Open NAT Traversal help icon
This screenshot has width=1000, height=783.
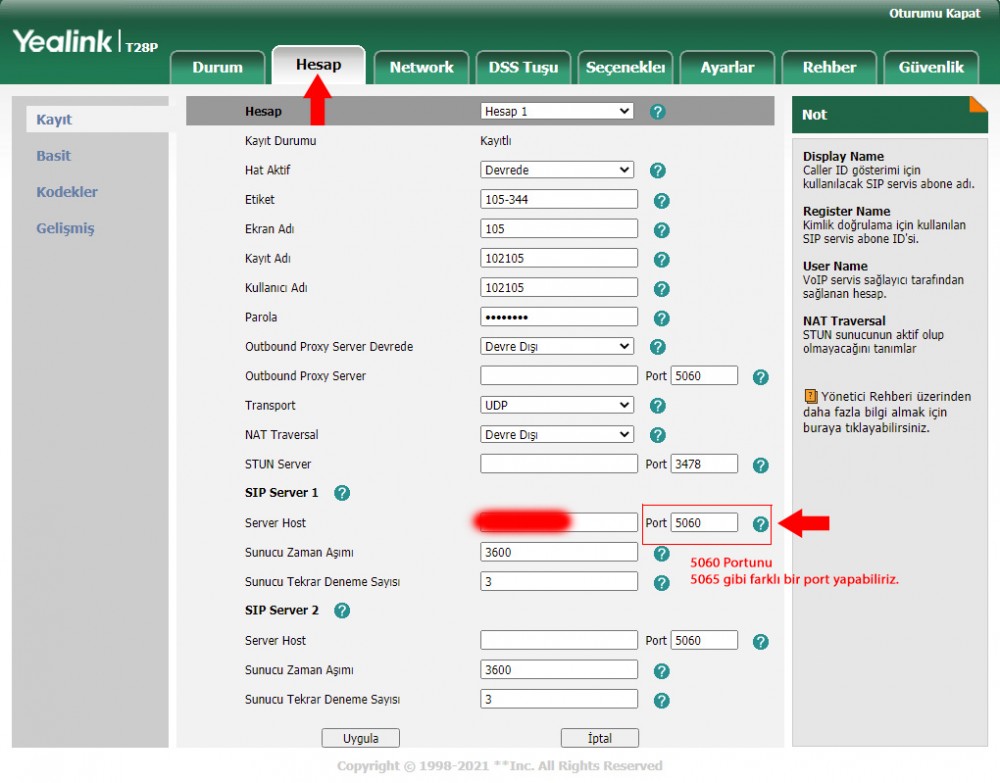tap(658, 435)
